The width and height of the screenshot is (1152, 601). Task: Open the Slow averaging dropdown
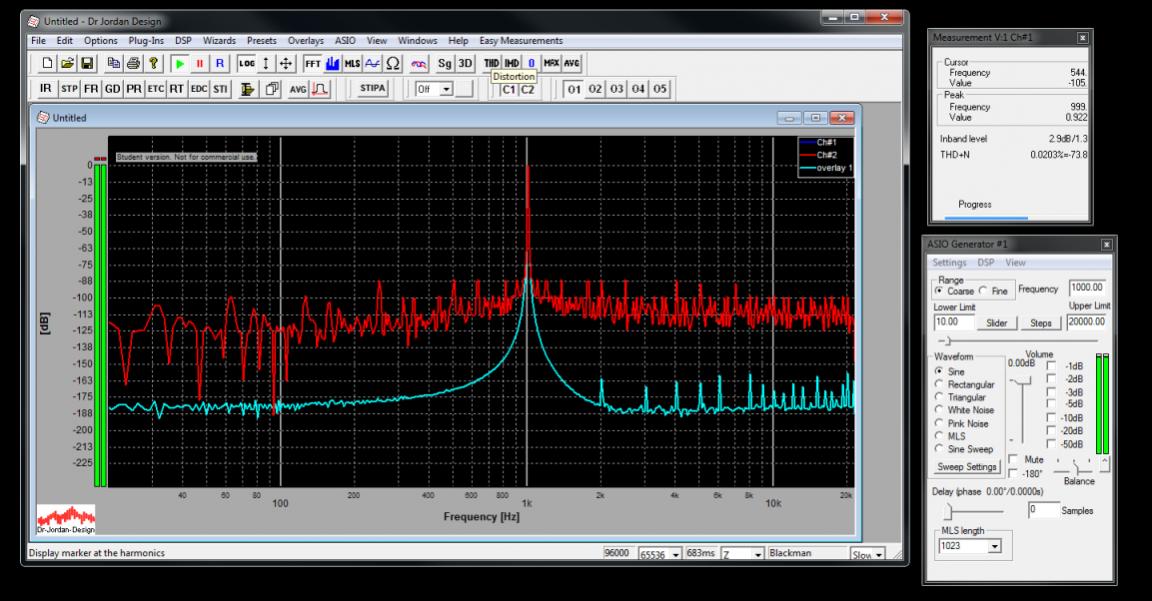tap(879, 555)
